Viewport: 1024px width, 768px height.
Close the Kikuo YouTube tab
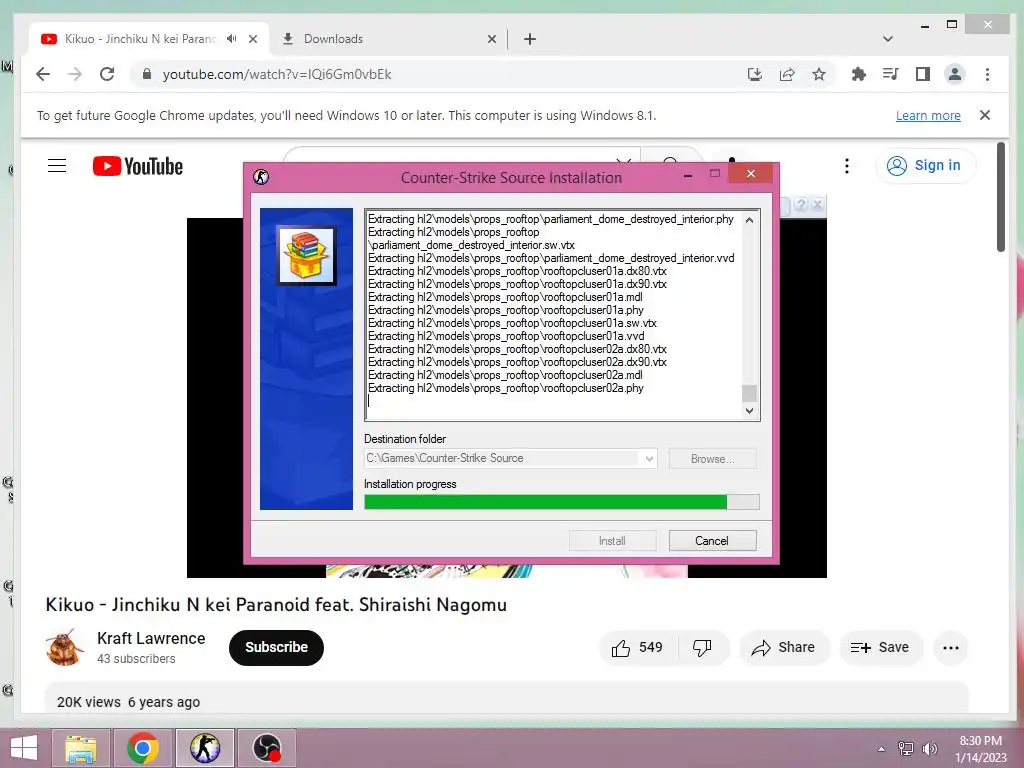(x=253, y=39)
